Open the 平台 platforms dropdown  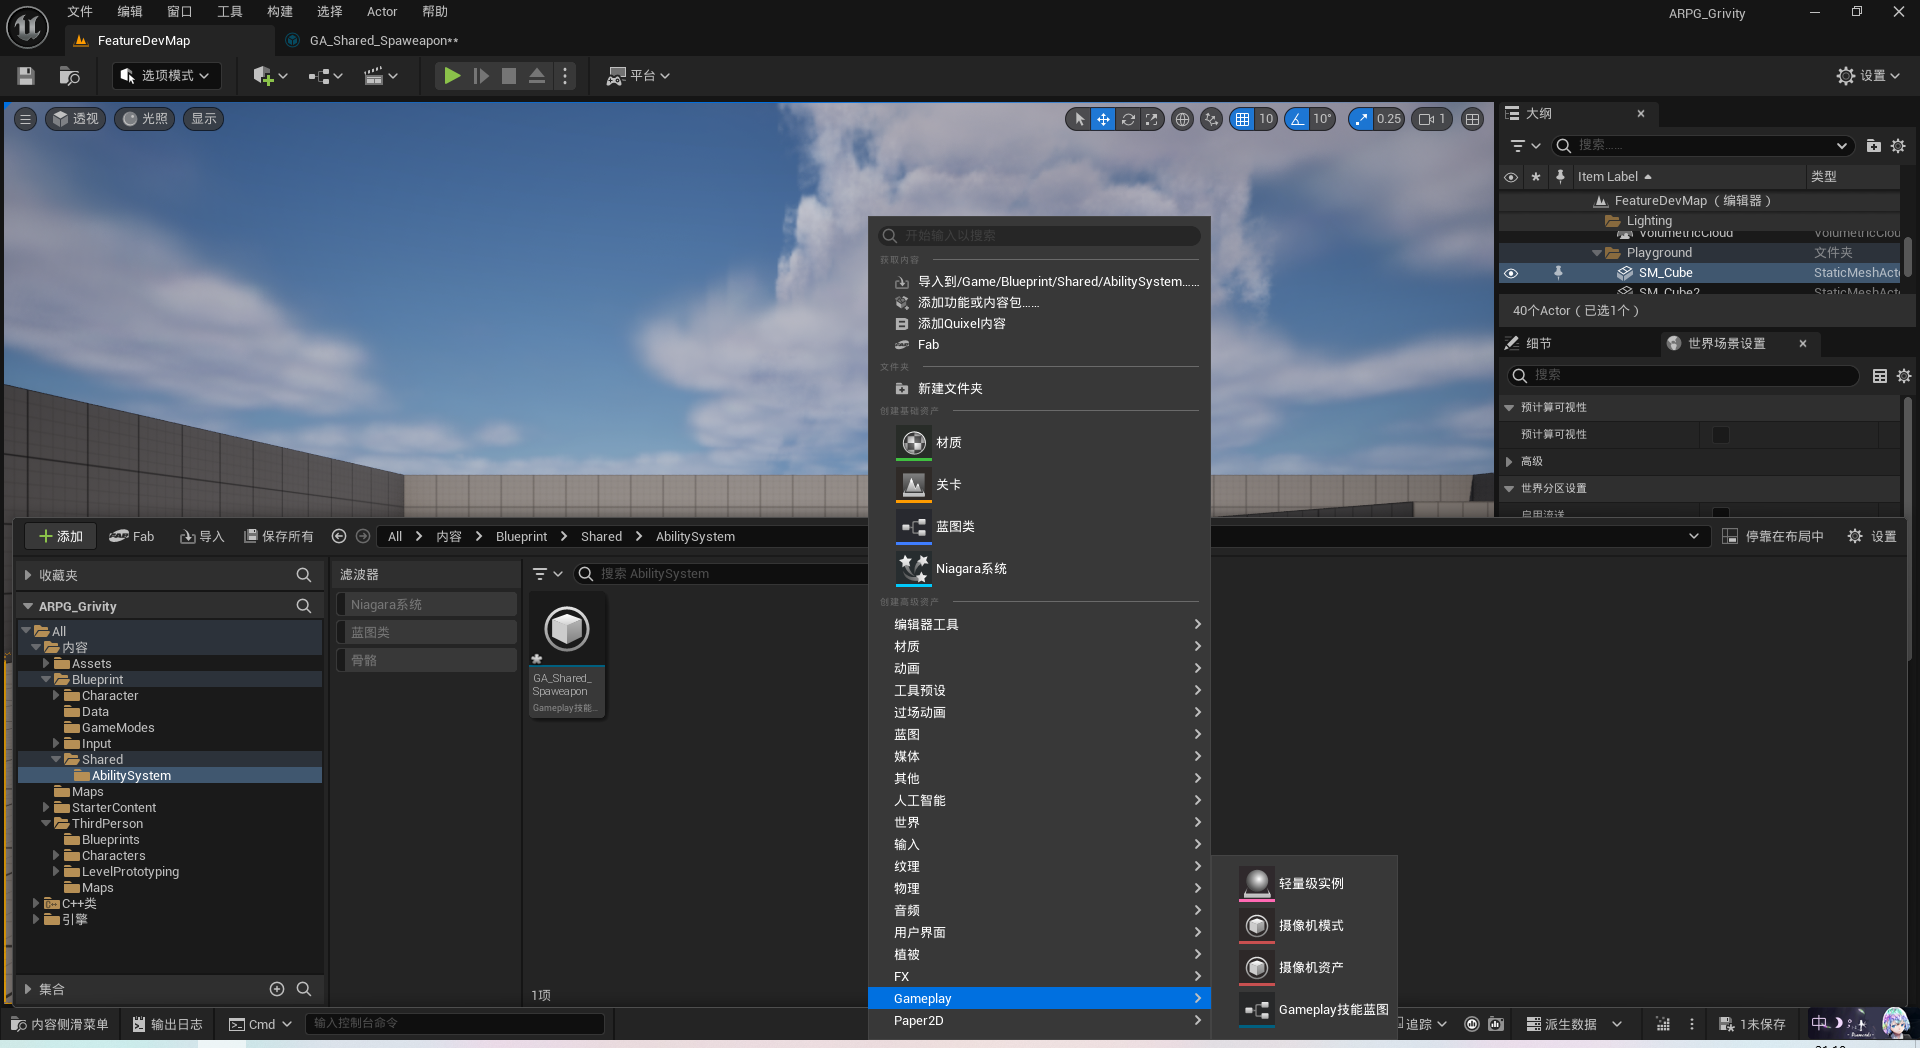638,76
